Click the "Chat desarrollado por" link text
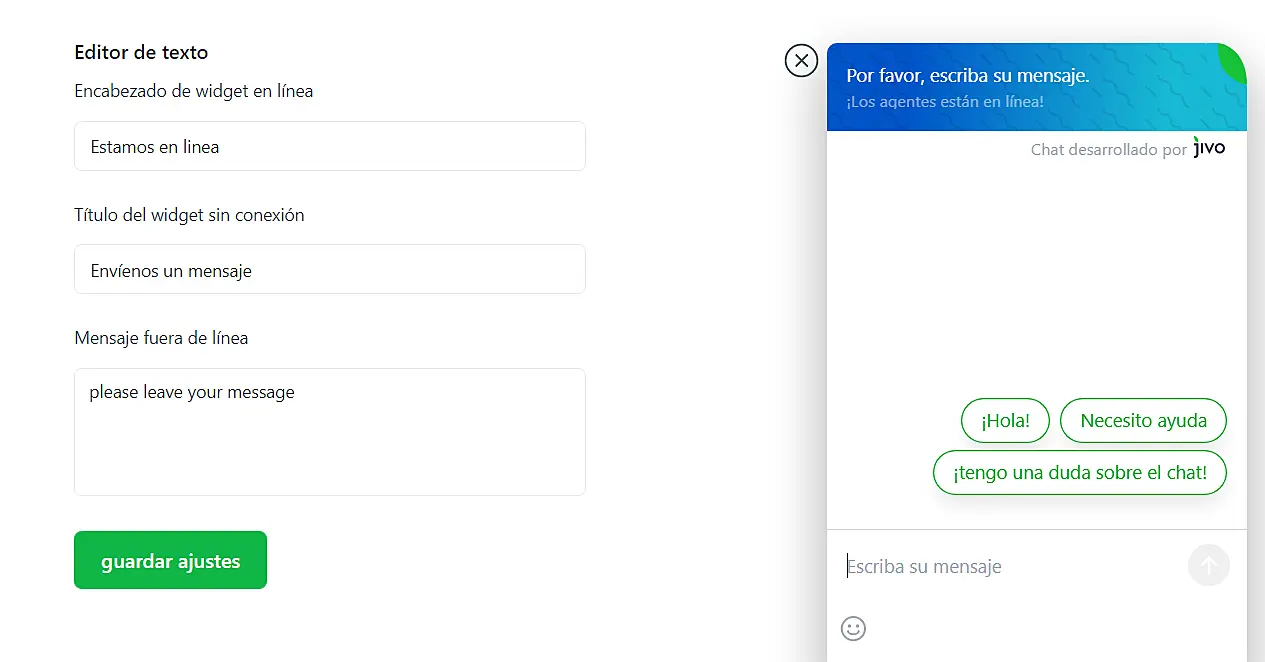The width and height of the screenshot is (1265, 662). (1108, 150)
